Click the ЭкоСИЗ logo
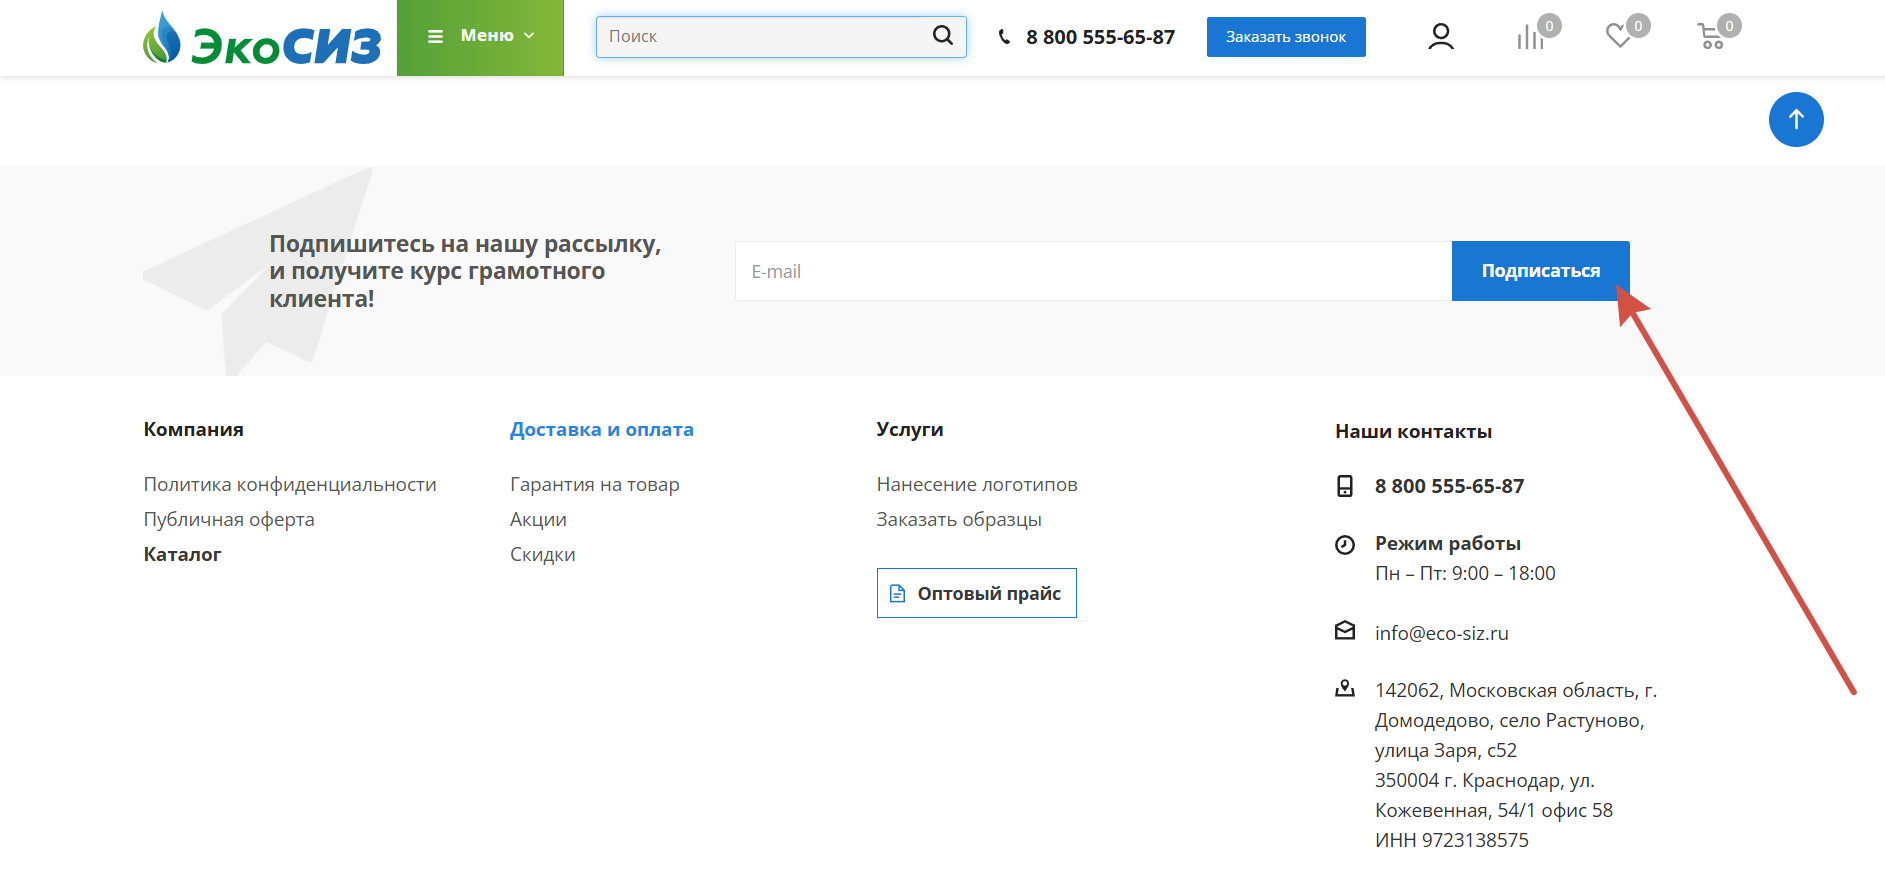 pyautogui.click(x=262, y=38)
